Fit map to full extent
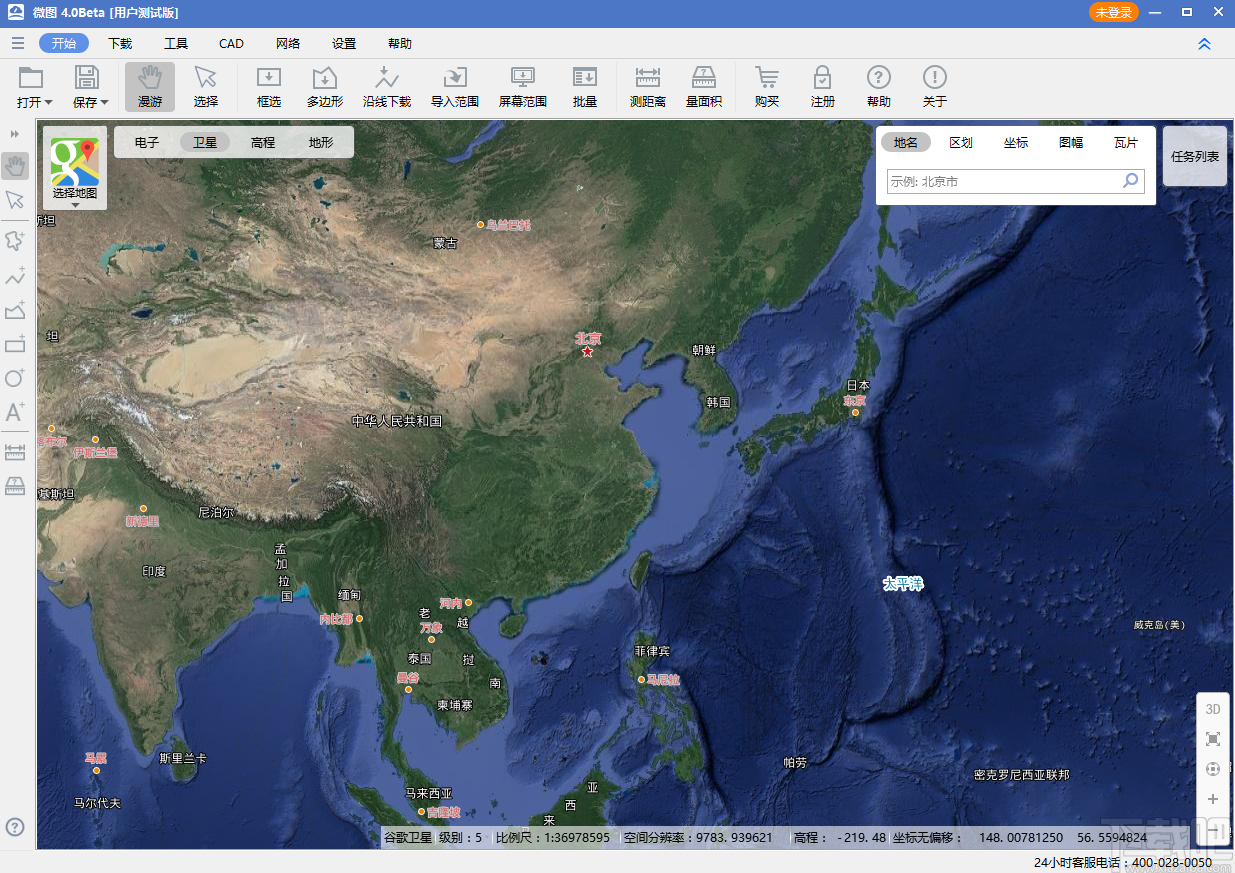 point(1213,739)
